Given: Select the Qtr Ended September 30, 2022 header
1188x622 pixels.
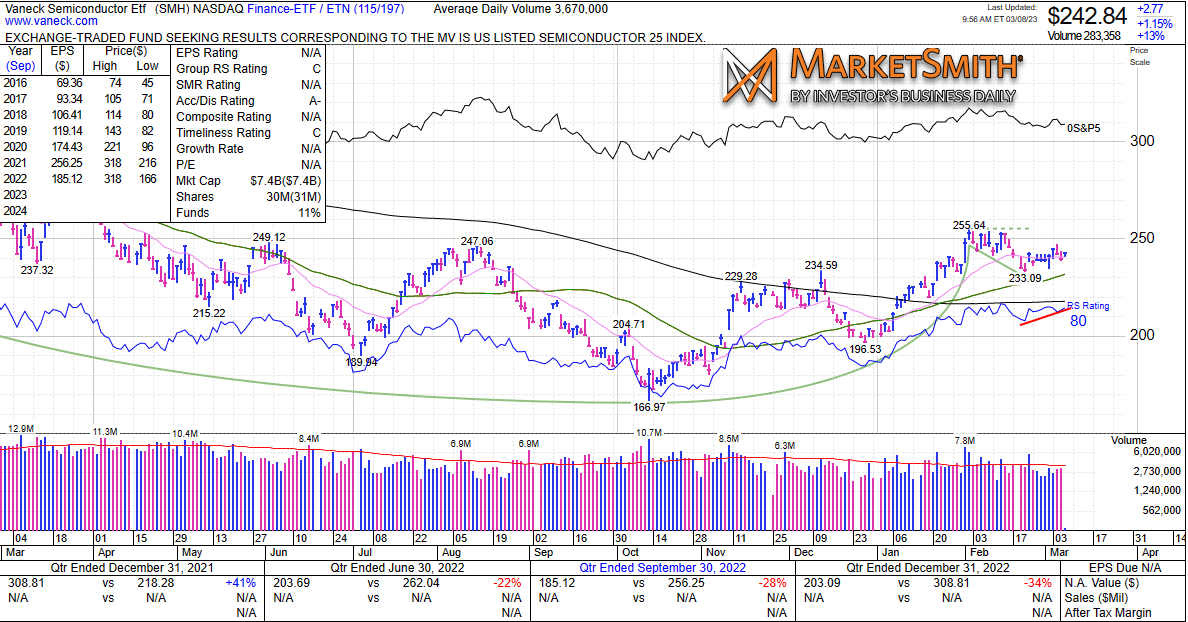Looking at the screenshot, I should pyautogui.click(x=663, y=567).
